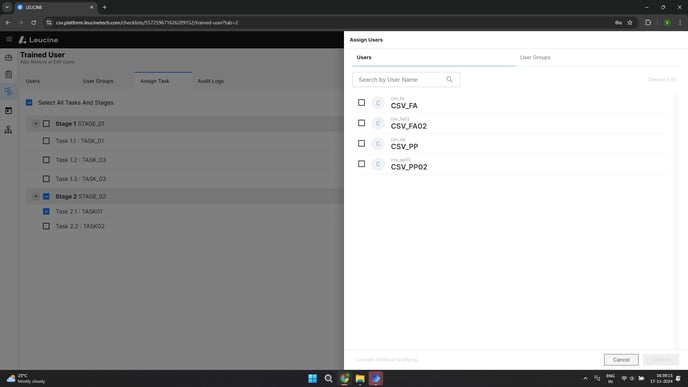Screen dimensions: 688x387
Task: Open the weather widget in the taskbar
Action: pos(25,378)
